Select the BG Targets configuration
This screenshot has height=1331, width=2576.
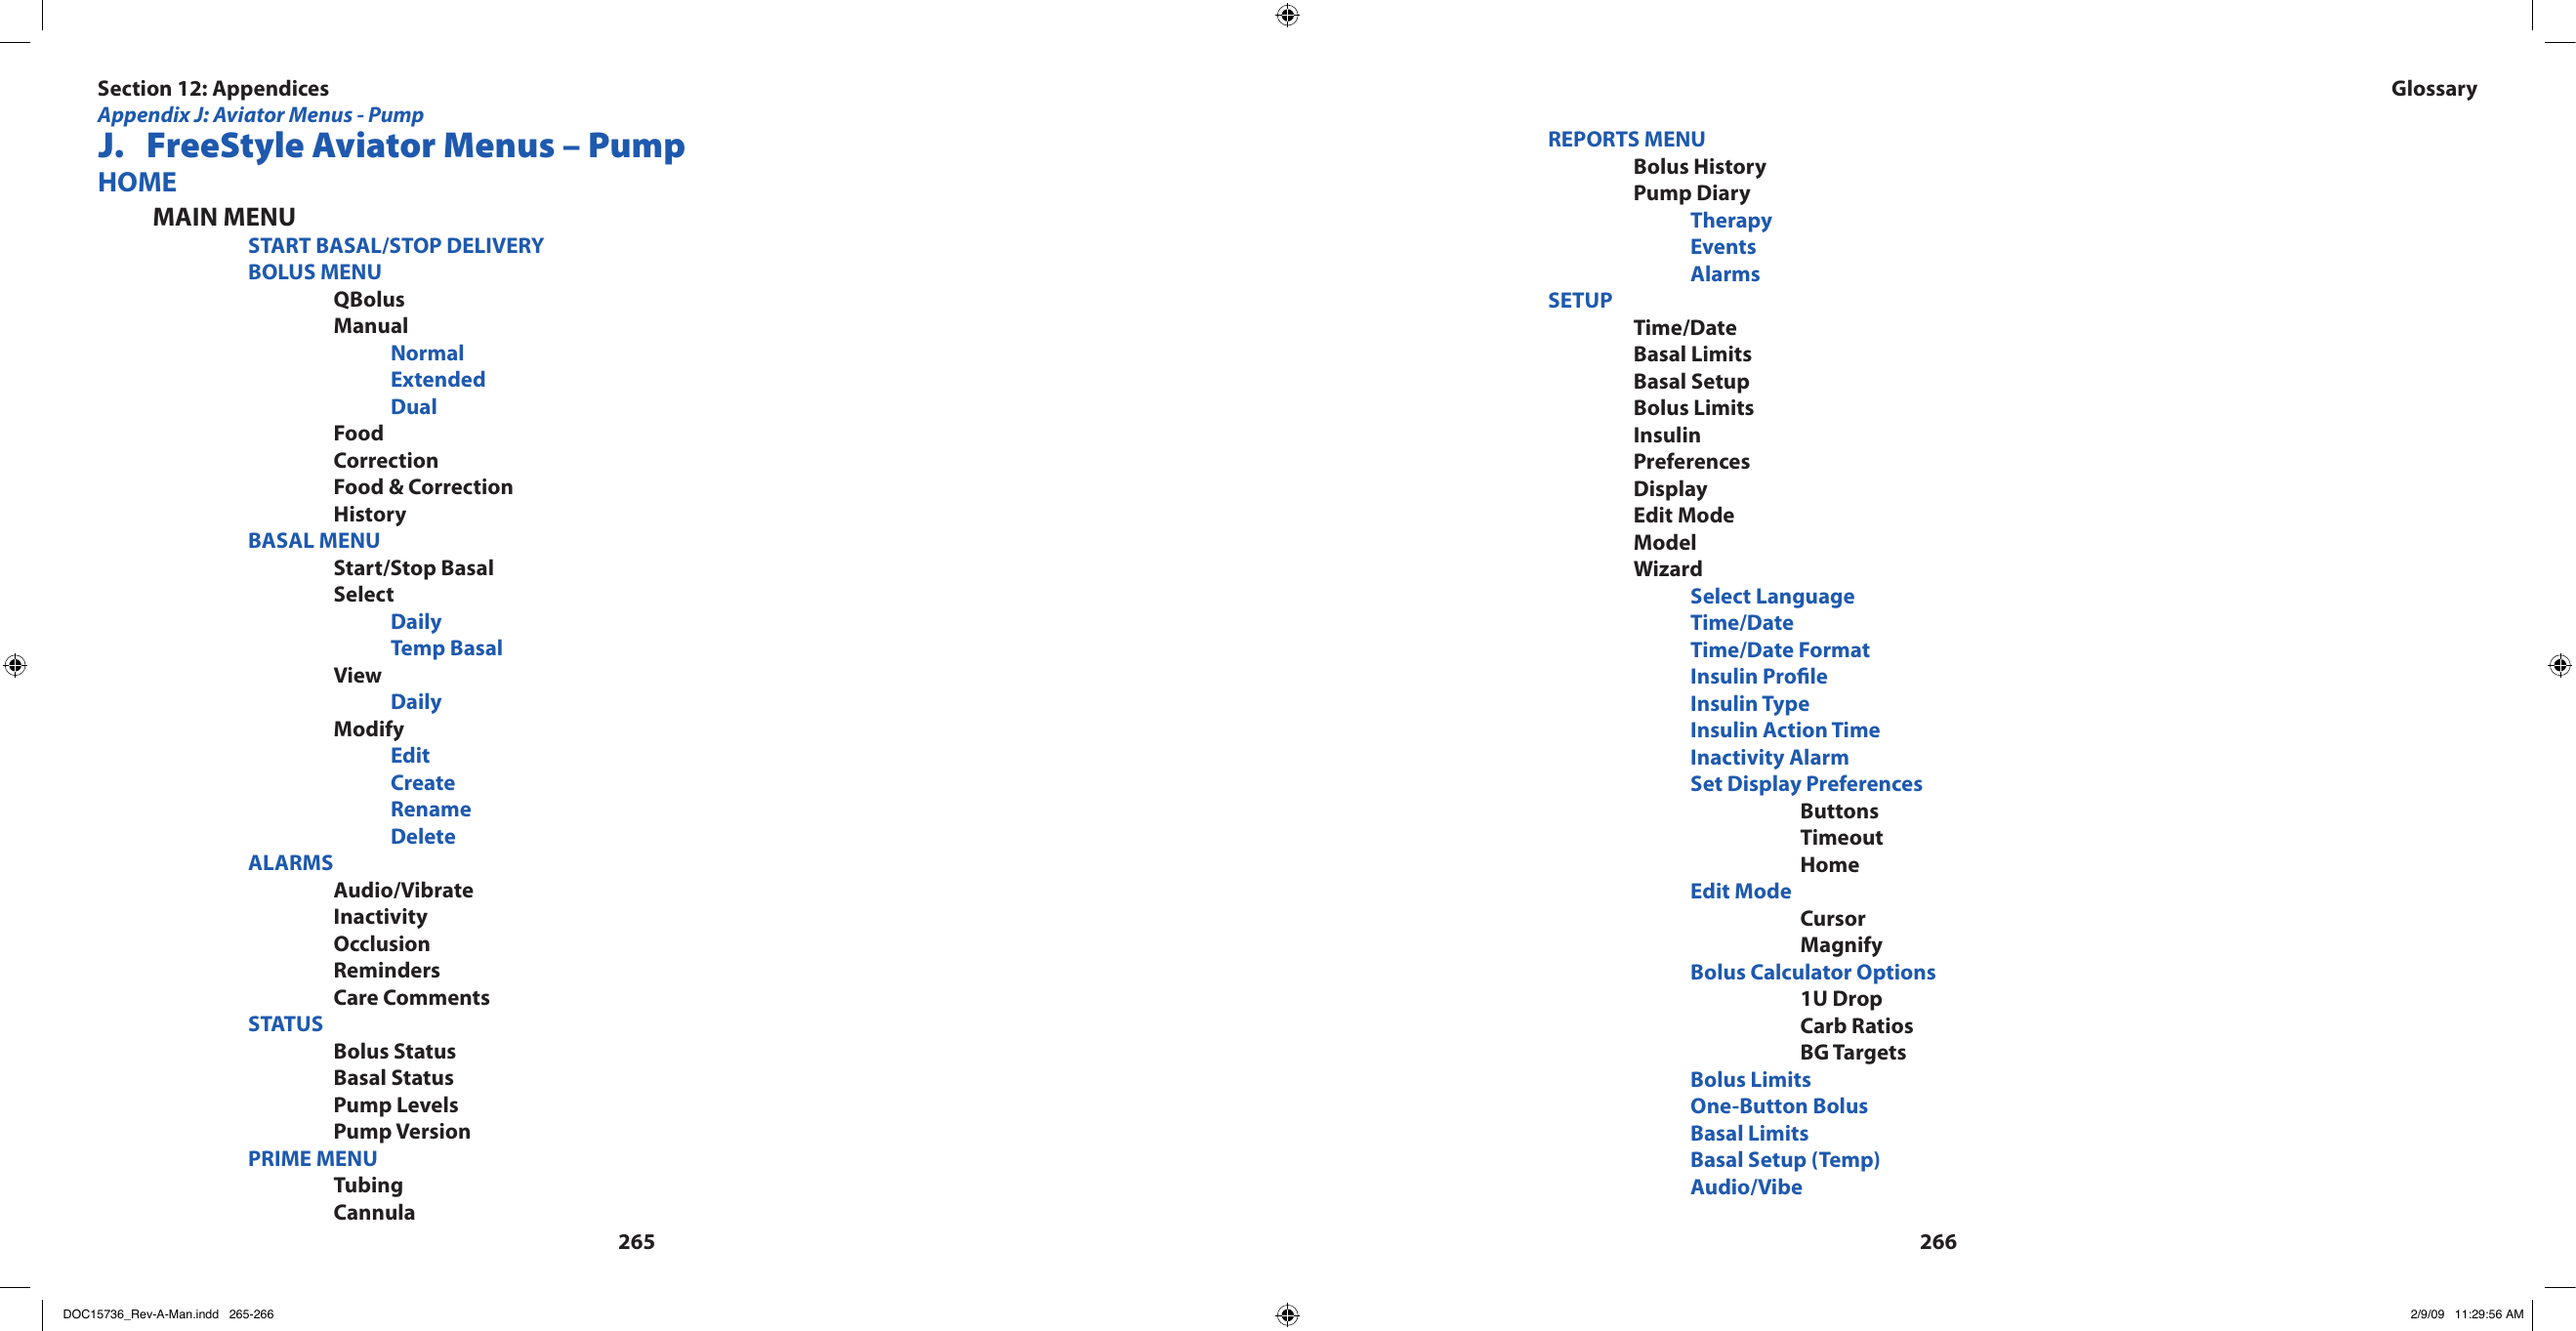coord(1842,1051)
